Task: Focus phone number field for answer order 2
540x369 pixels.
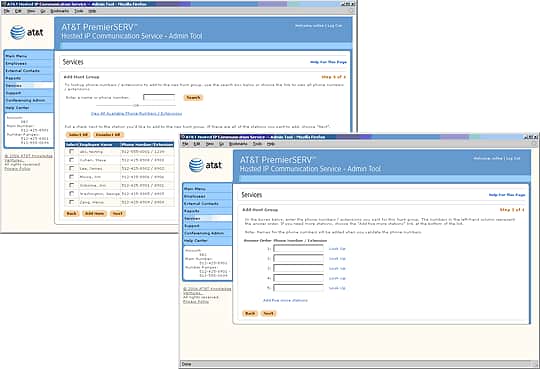Action: [299, 258]
